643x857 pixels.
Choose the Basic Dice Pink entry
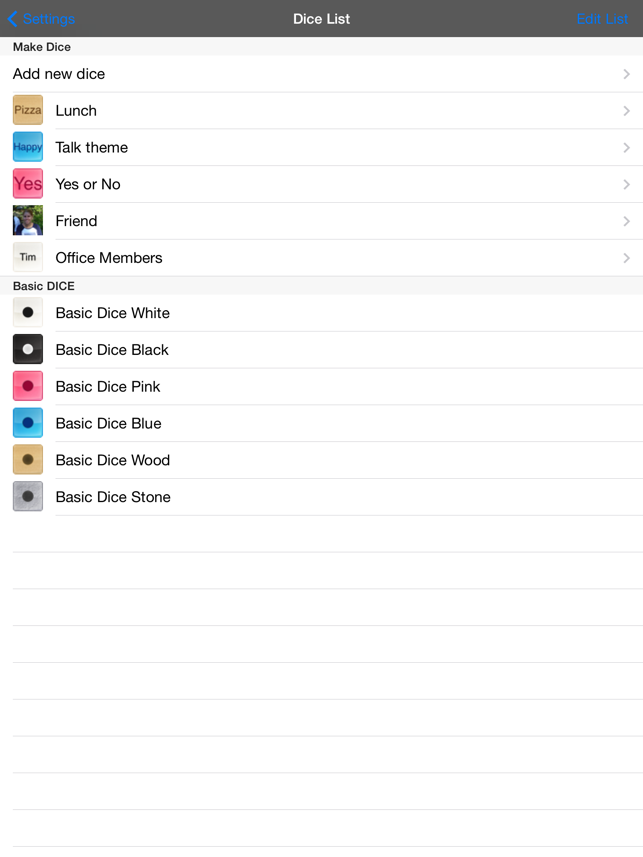[322, 386]
